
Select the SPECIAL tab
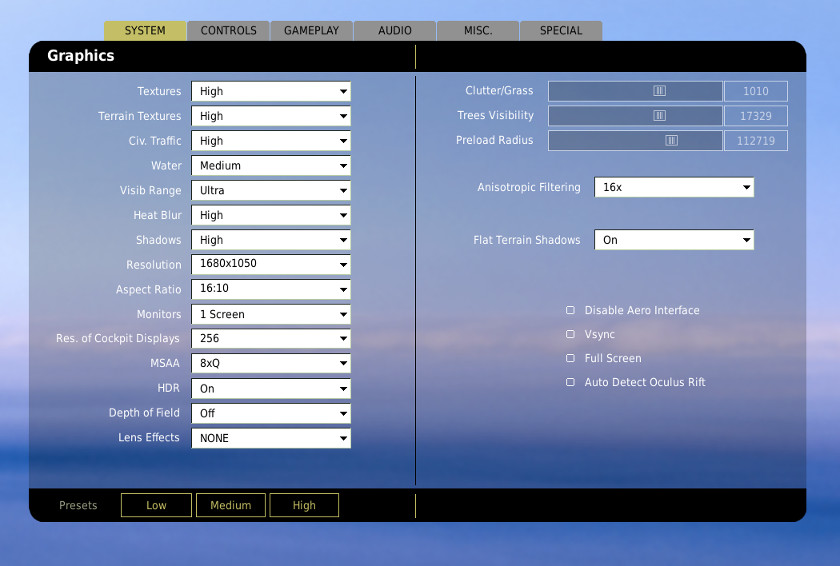pyautogui.click(x=560, y=31)
